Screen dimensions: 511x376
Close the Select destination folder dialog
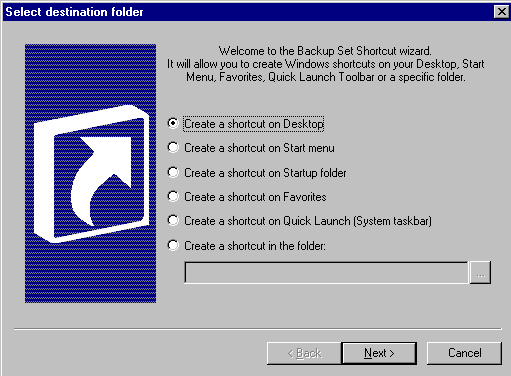pos(502,12)
